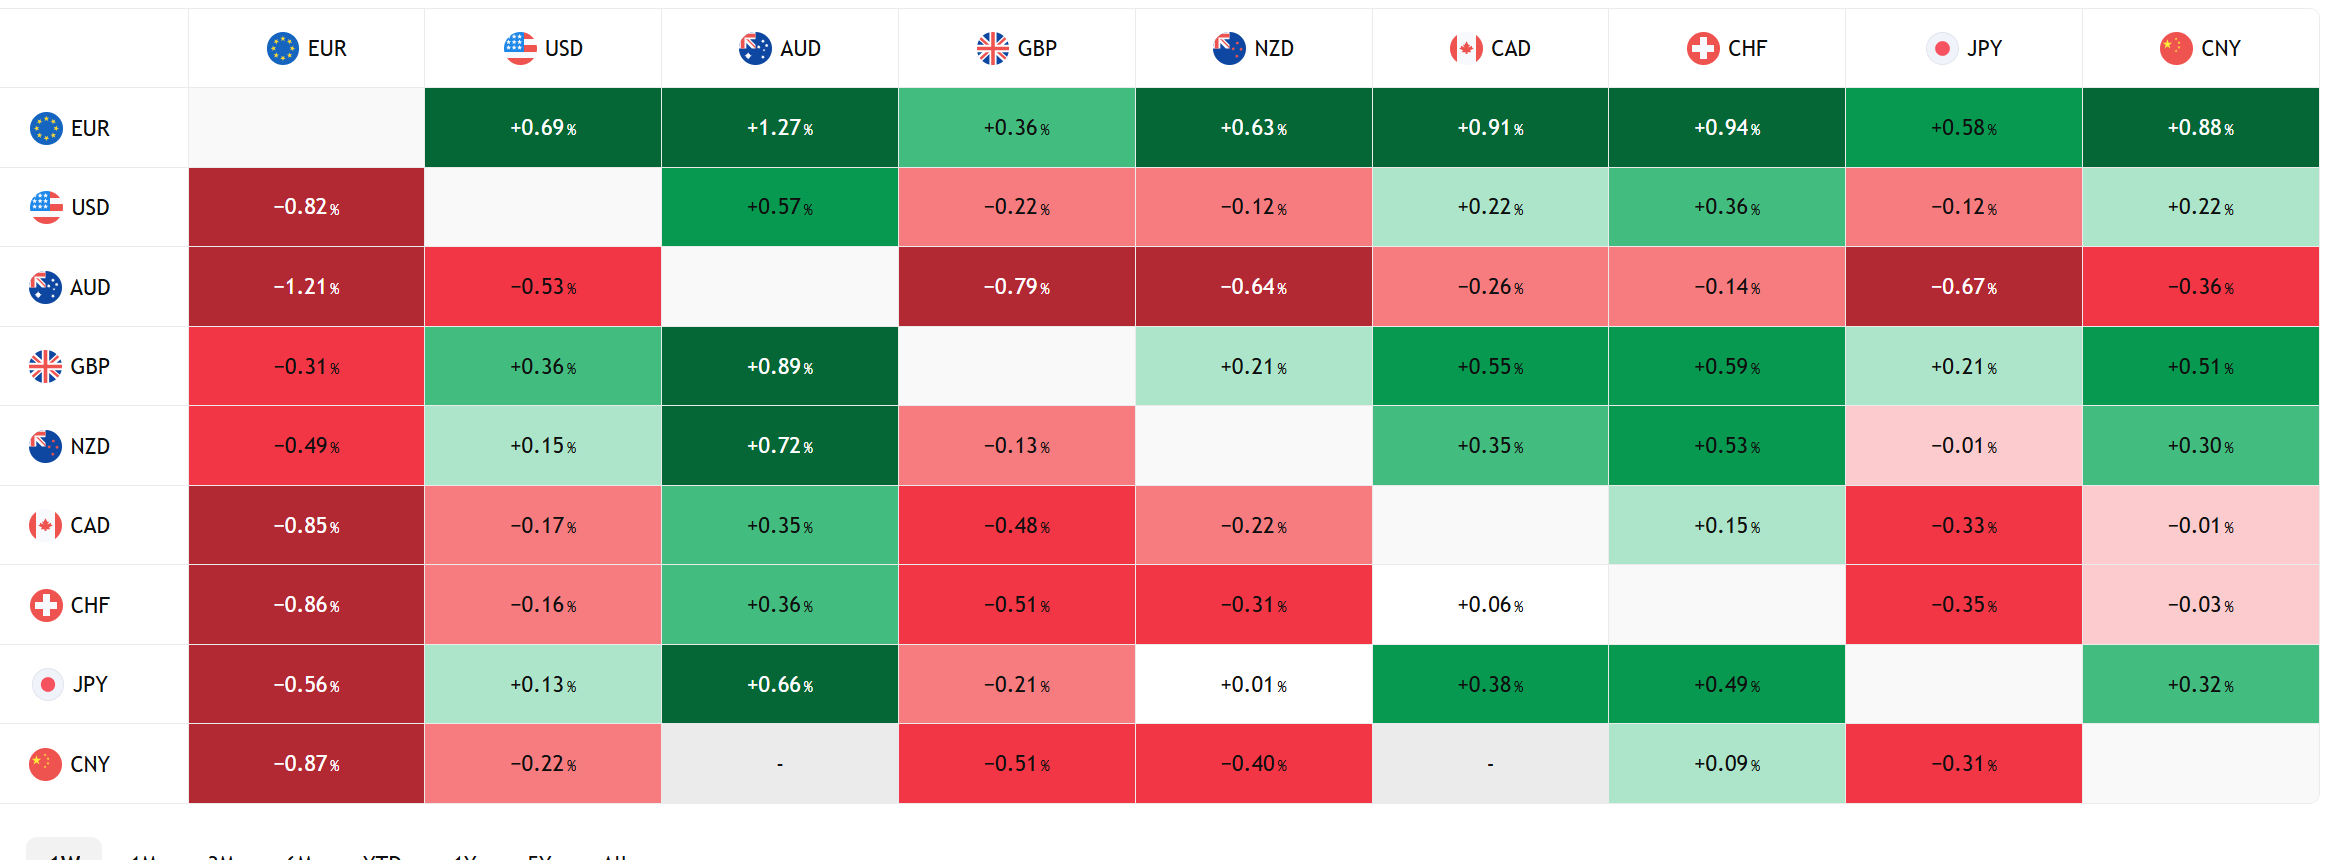Open the EUR/AUD +1.27% cell
The width and height of the screenshot is (2331, 860).
pyautogui.click(x=780, y=127)
